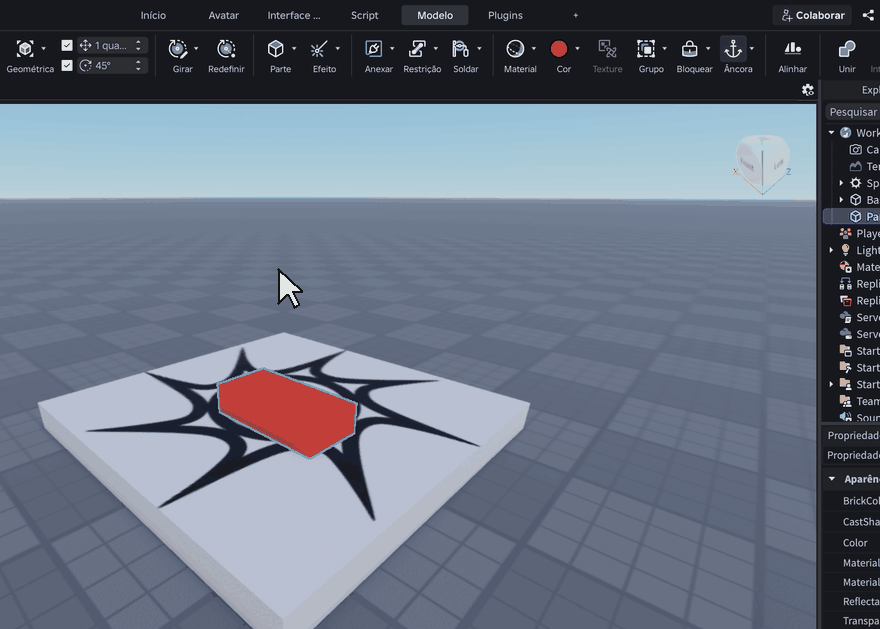Open the Avatar tab
Viewport: 880px width, 629px height.
click(x=223, y=15)
